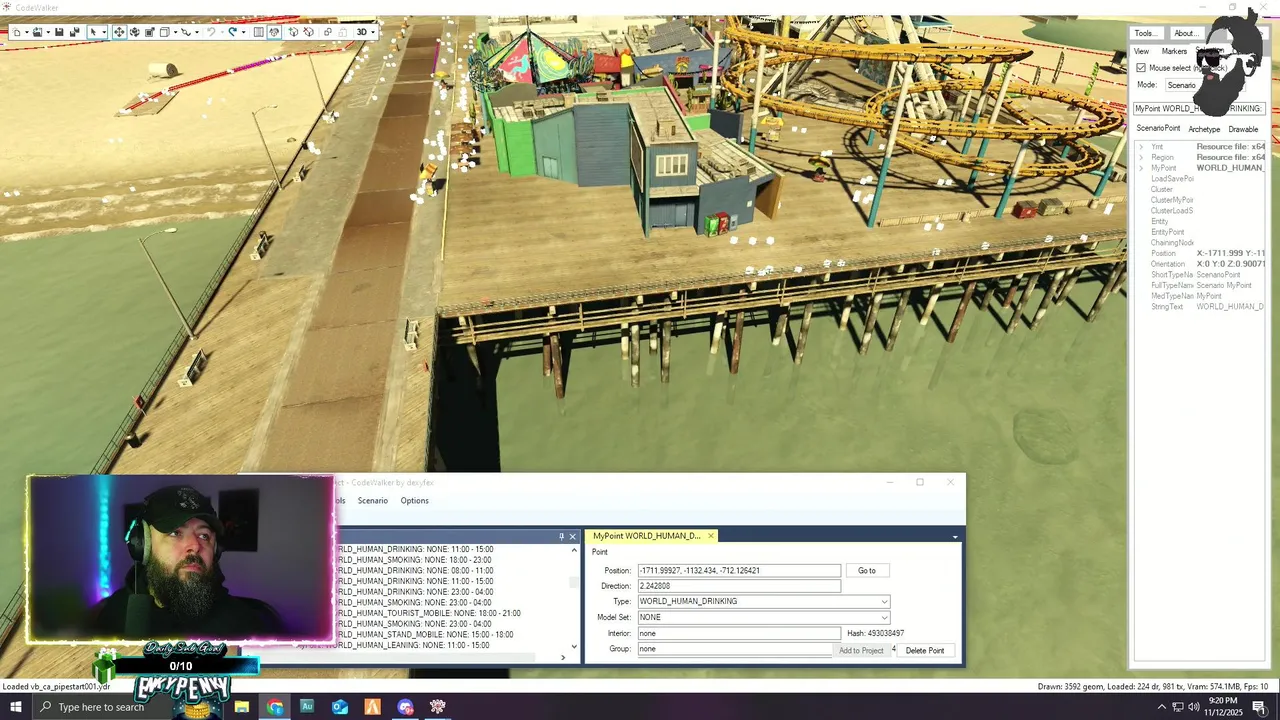Close the project list panel

(572, 536)
